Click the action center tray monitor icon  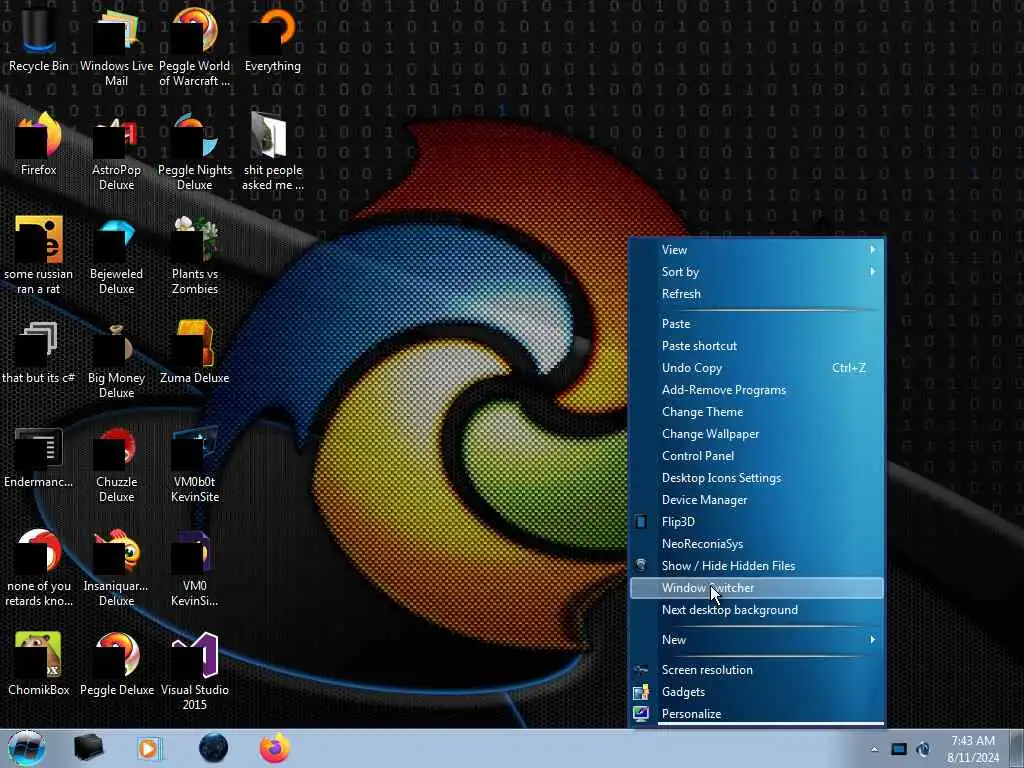tap(899, 749)
